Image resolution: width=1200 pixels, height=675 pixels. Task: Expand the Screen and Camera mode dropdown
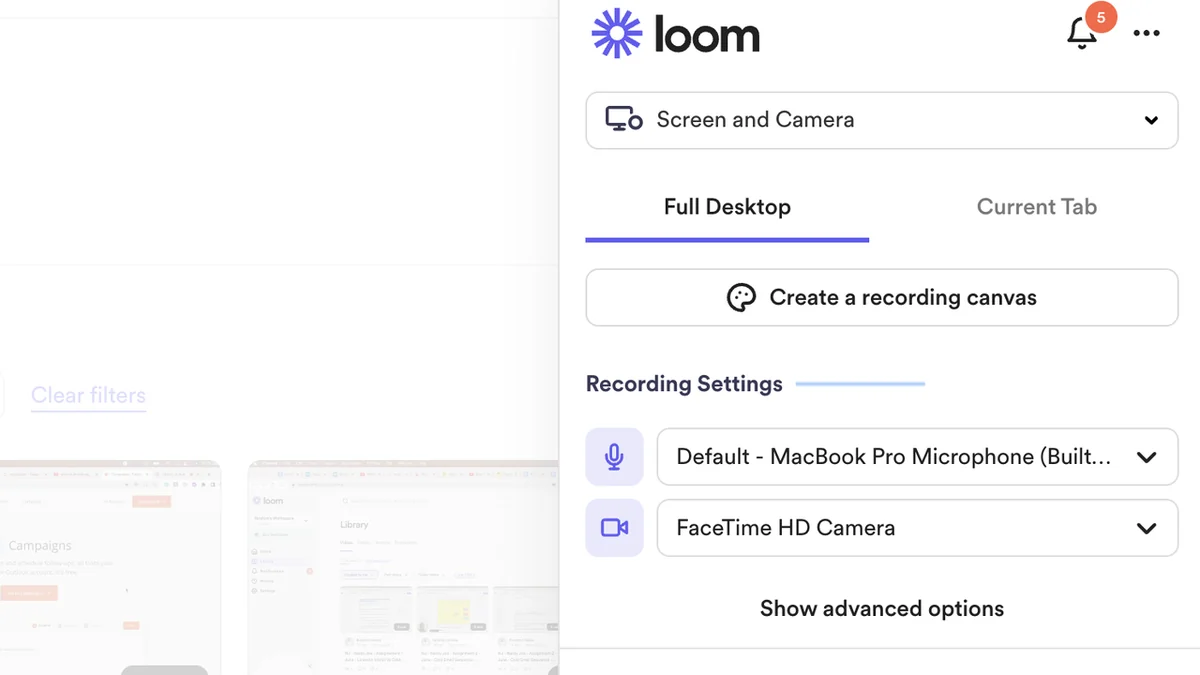[x=1151, y=120]
